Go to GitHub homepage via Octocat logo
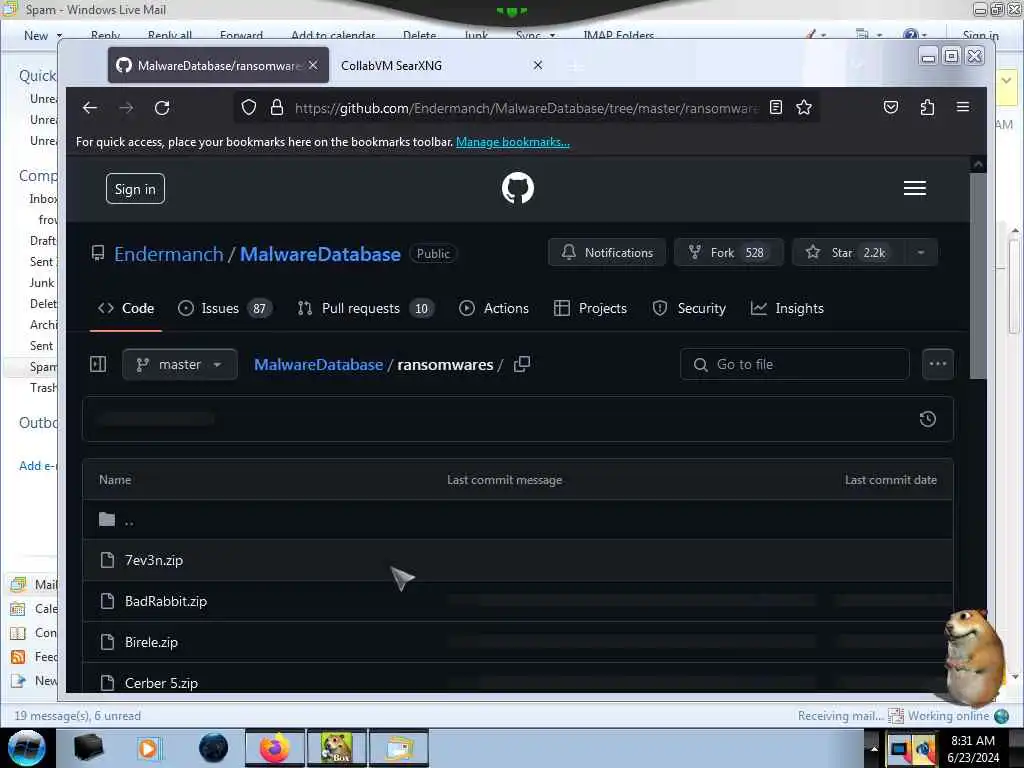The height and width of the screenshot is (768, 1024). click(x=518, y=188)
